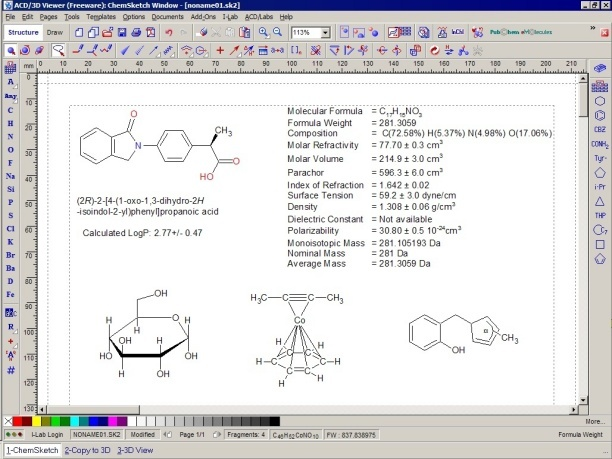Toggle the Any atom button

[9, 95]
